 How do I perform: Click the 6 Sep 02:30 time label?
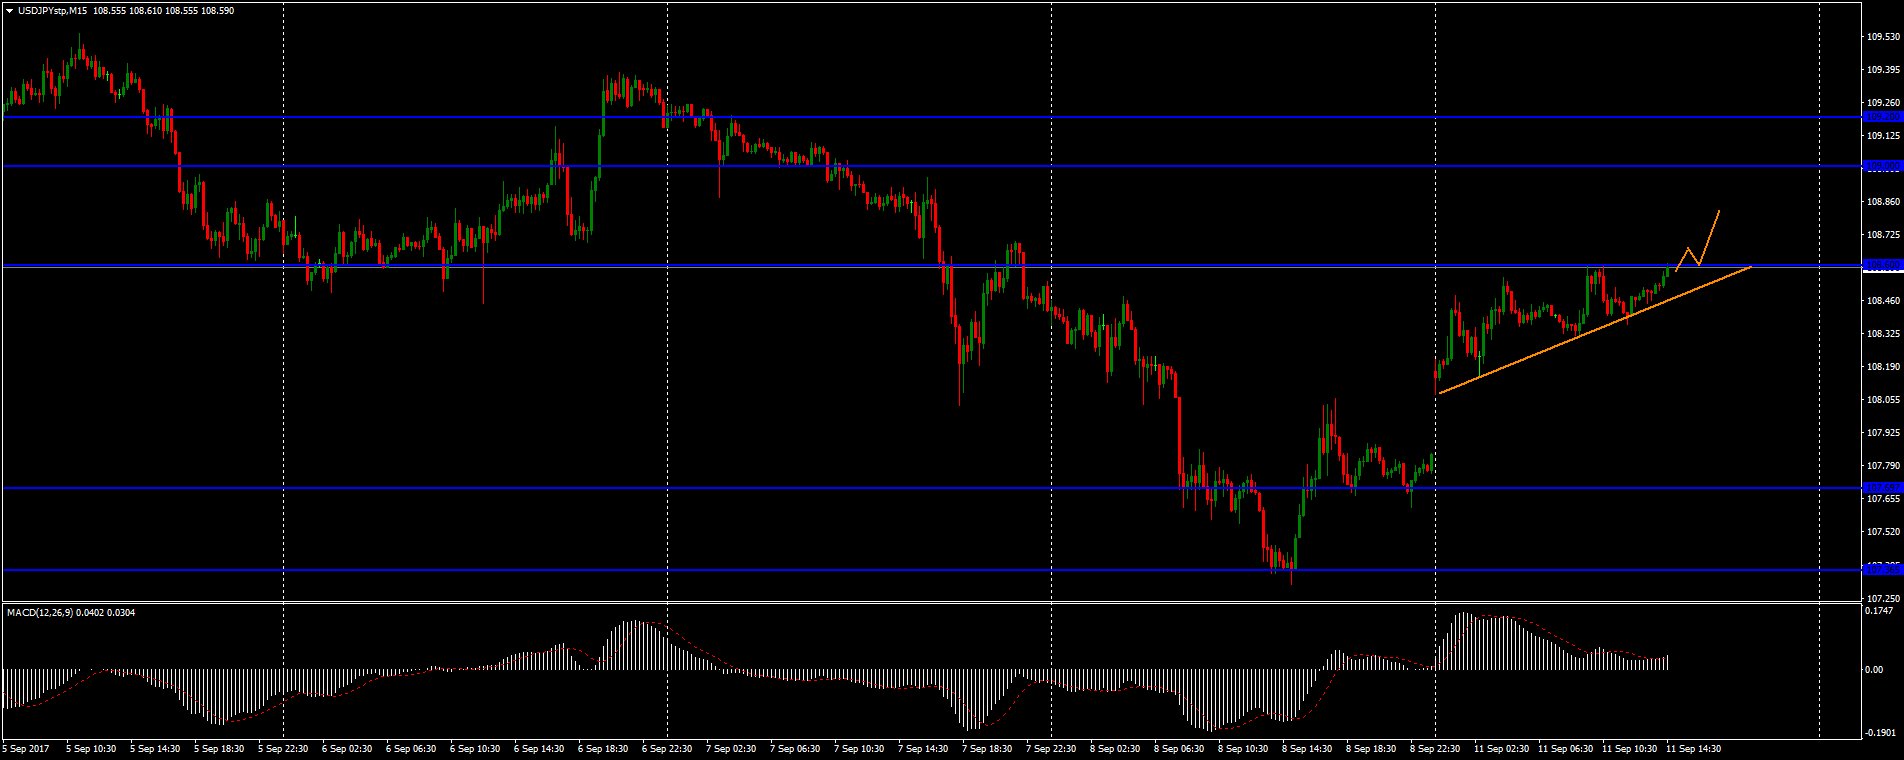click(x=347, y=748)
